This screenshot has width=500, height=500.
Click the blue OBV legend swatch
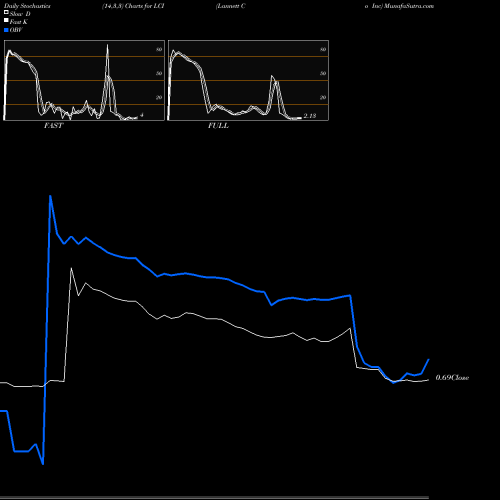pyautogui.click(x=6, y=30)
